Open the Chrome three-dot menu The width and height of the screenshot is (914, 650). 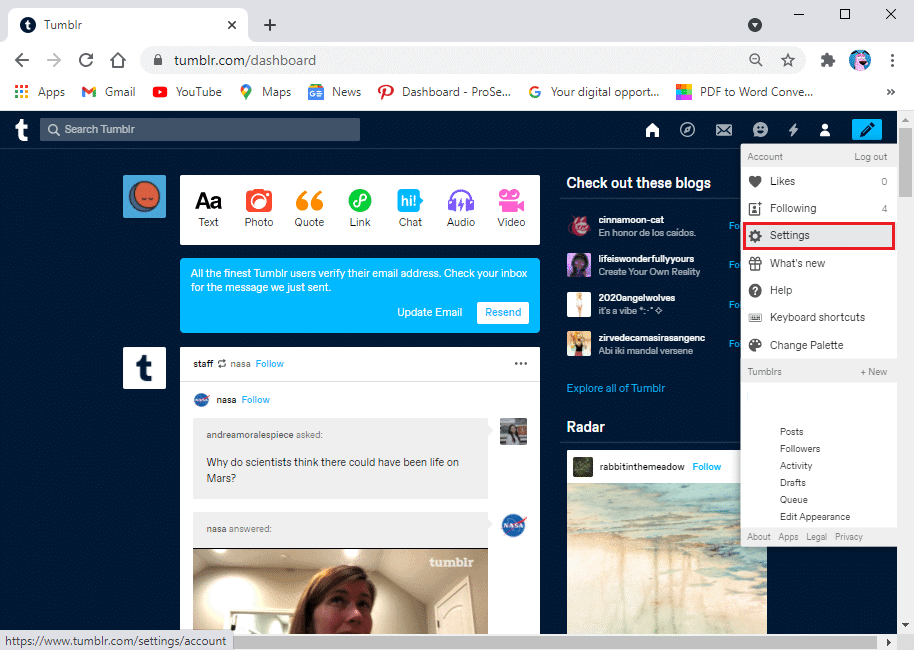893,60
